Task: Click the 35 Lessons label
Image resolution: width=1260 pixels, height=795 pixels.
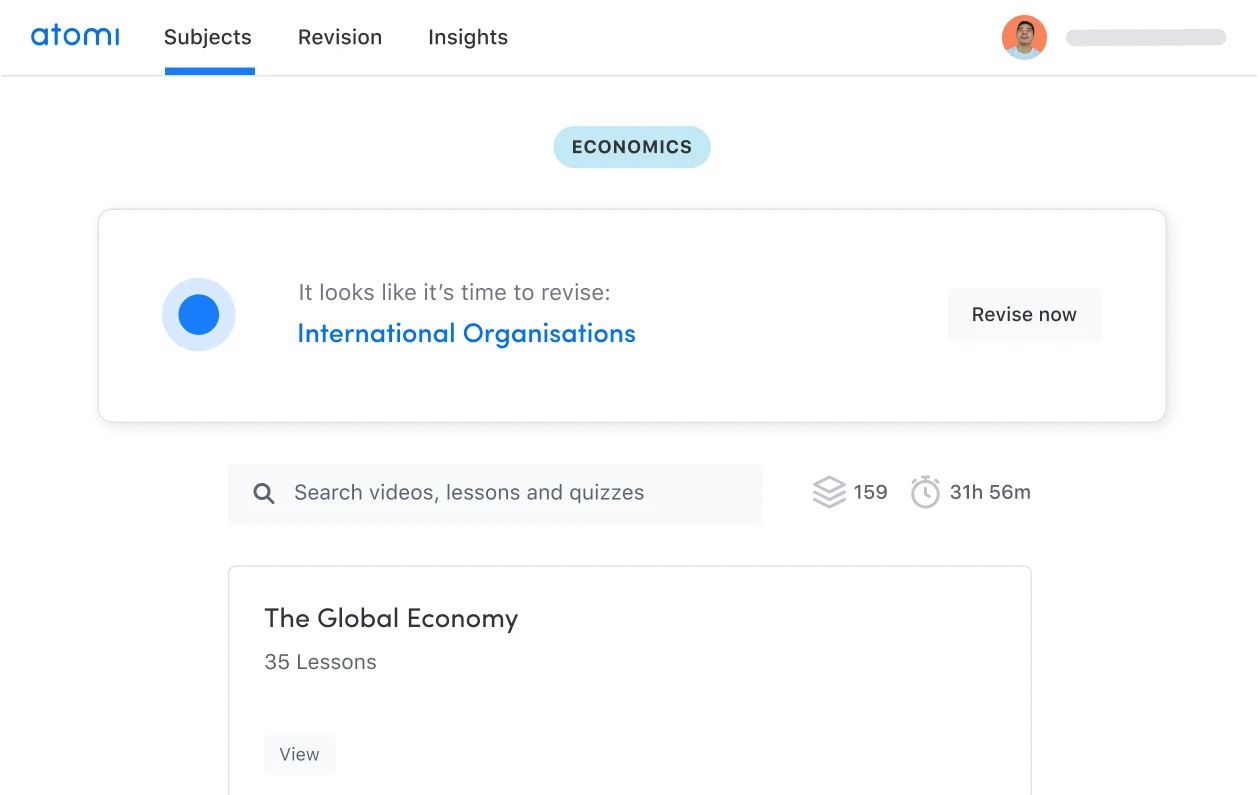Action: coord(320,662)
